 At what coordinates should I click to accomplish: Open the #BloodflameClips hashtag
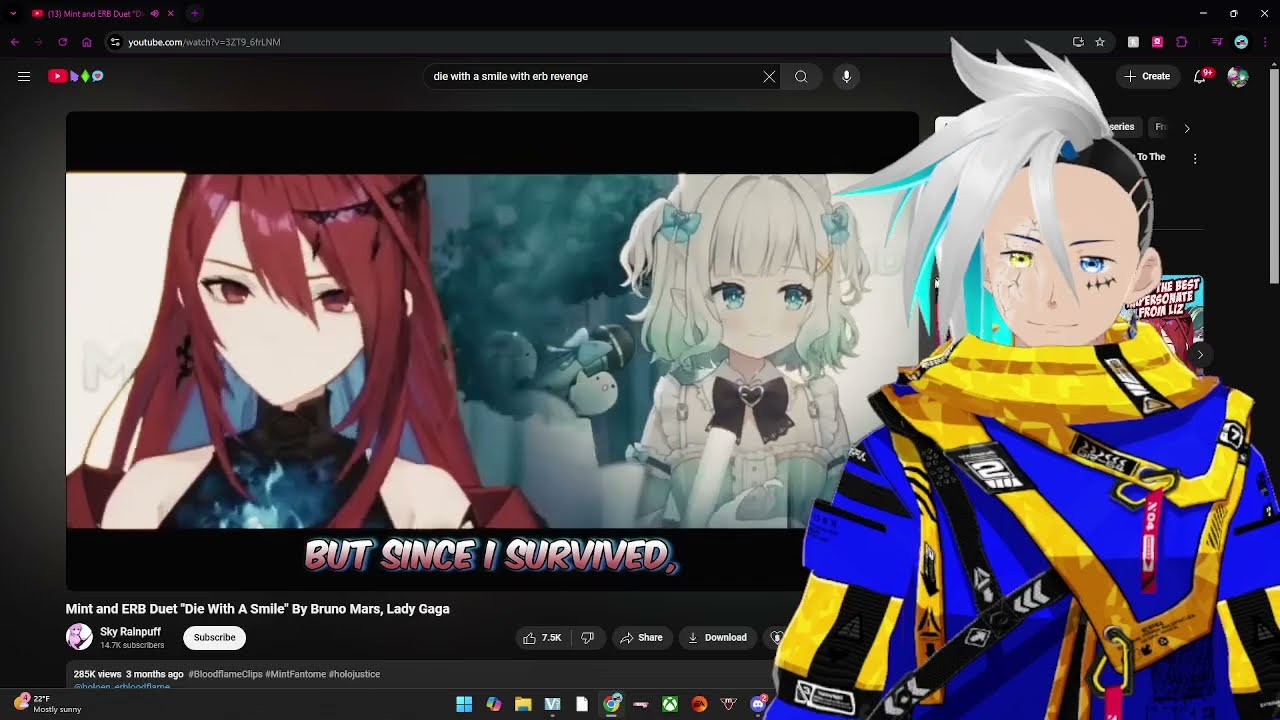225,674
